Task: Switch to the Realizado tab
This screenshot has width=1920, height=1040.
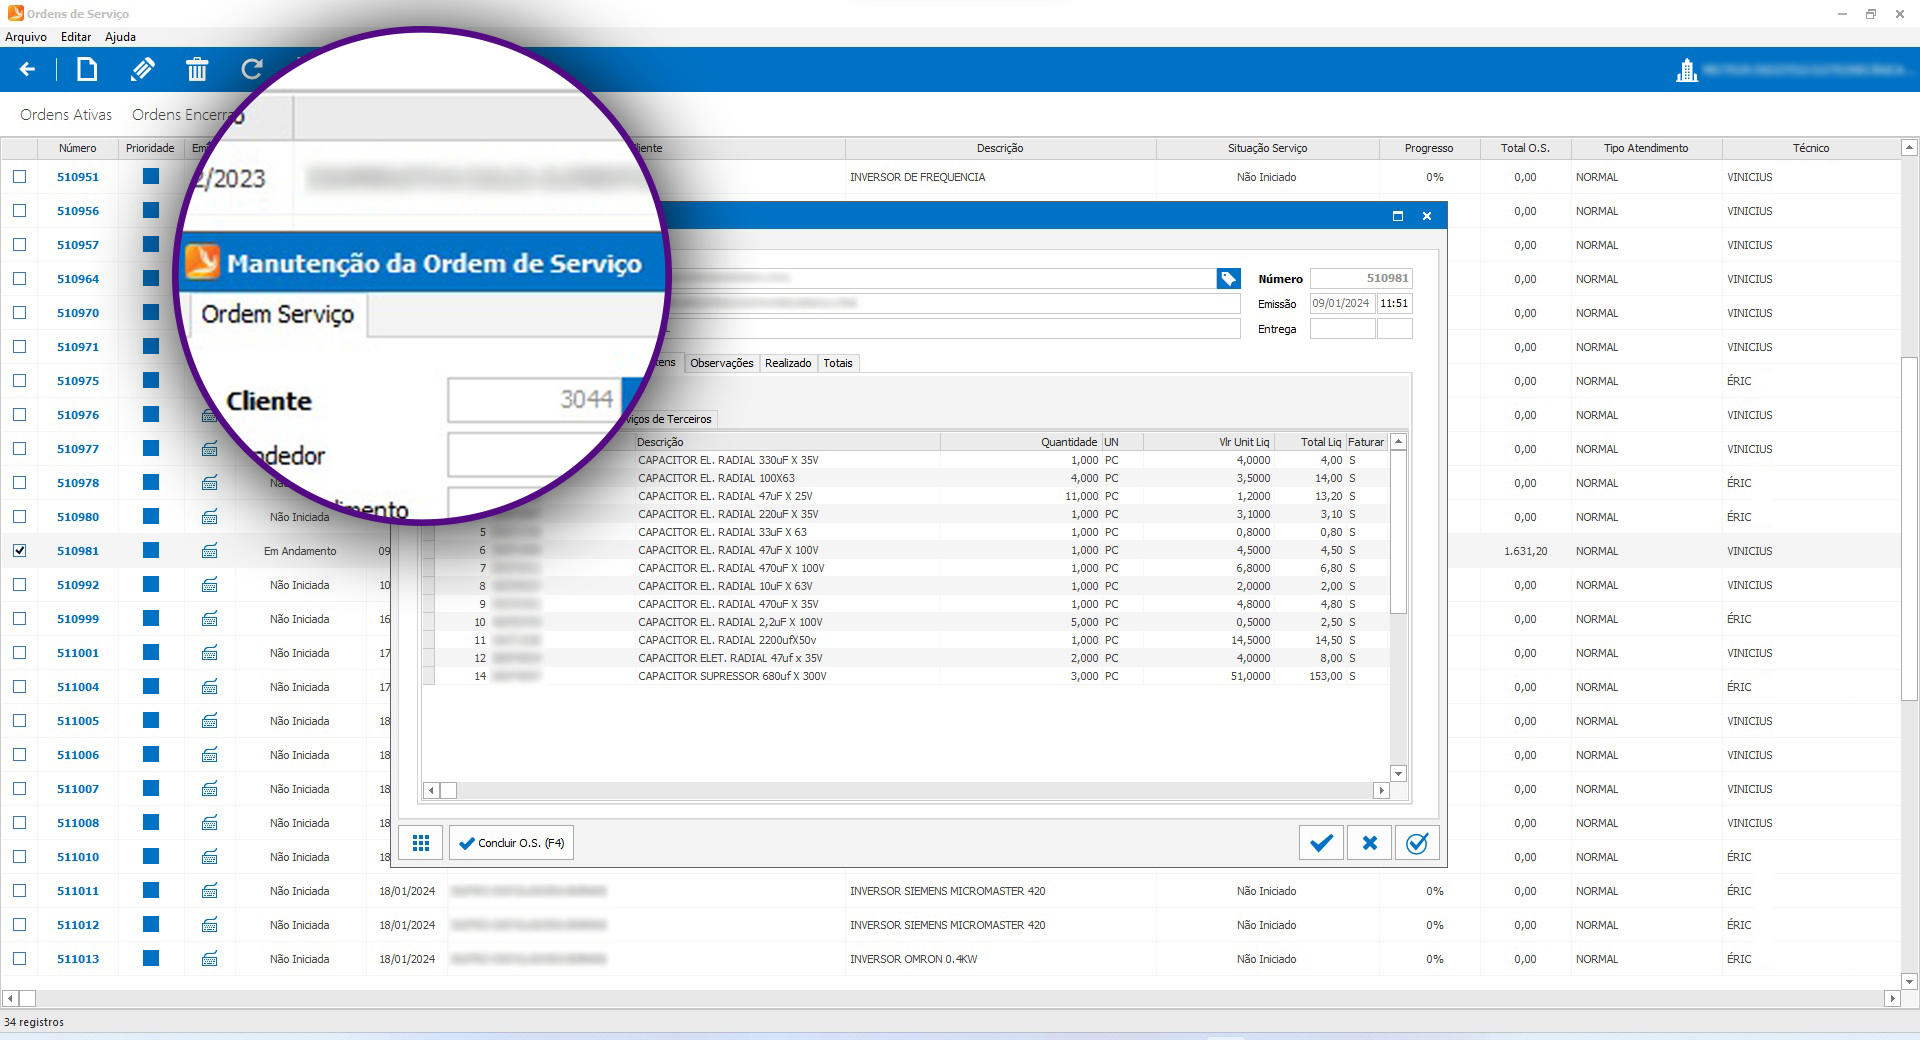Action: click(788, 363)
